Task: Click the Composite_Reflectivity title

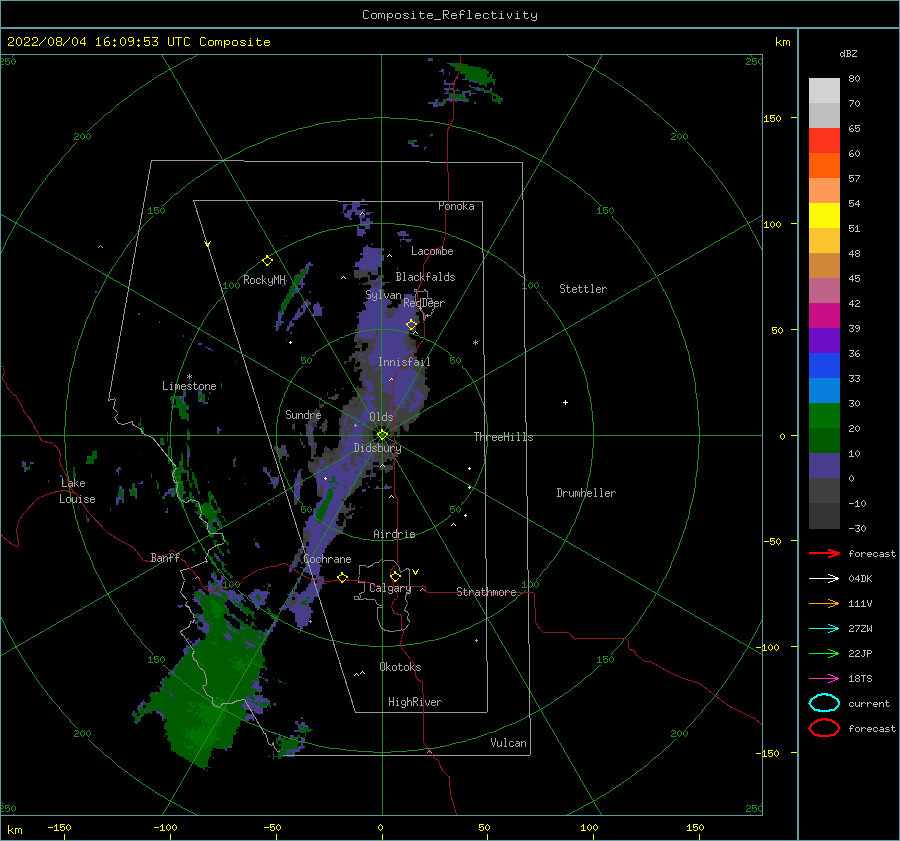Action: pyautogui.click(x=450, y=15)
